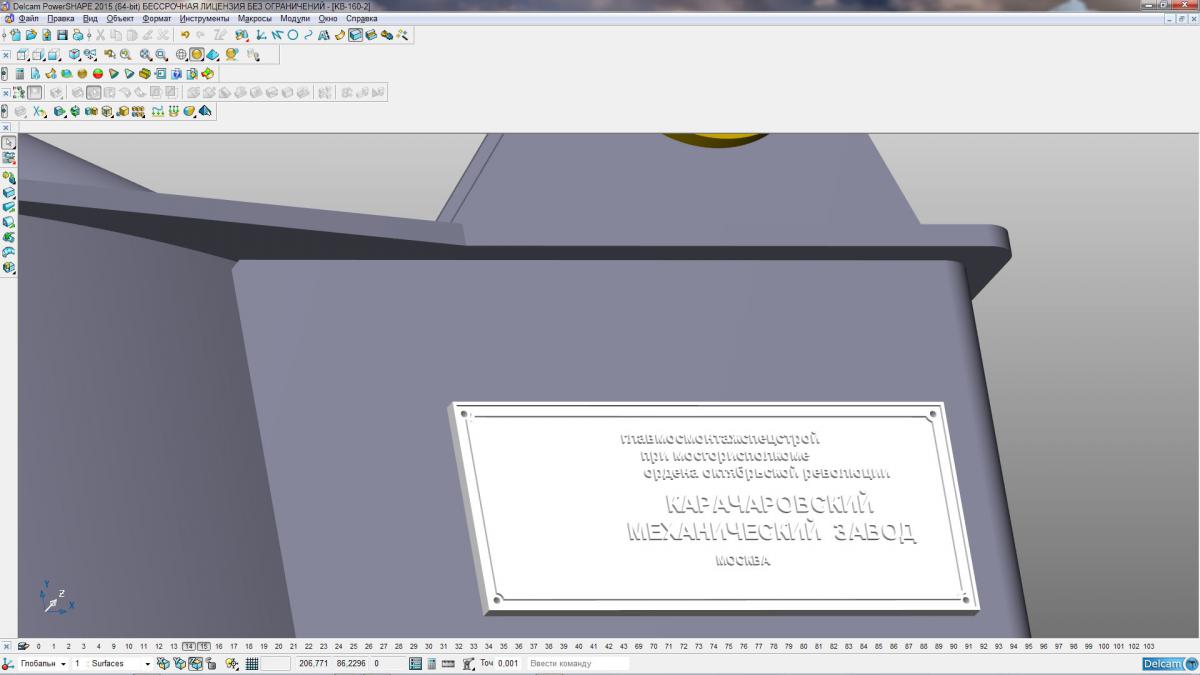This screenshot has height=675, width=1200.
Task: Select the Line drawing tool icon
Action: click(276, 35)
